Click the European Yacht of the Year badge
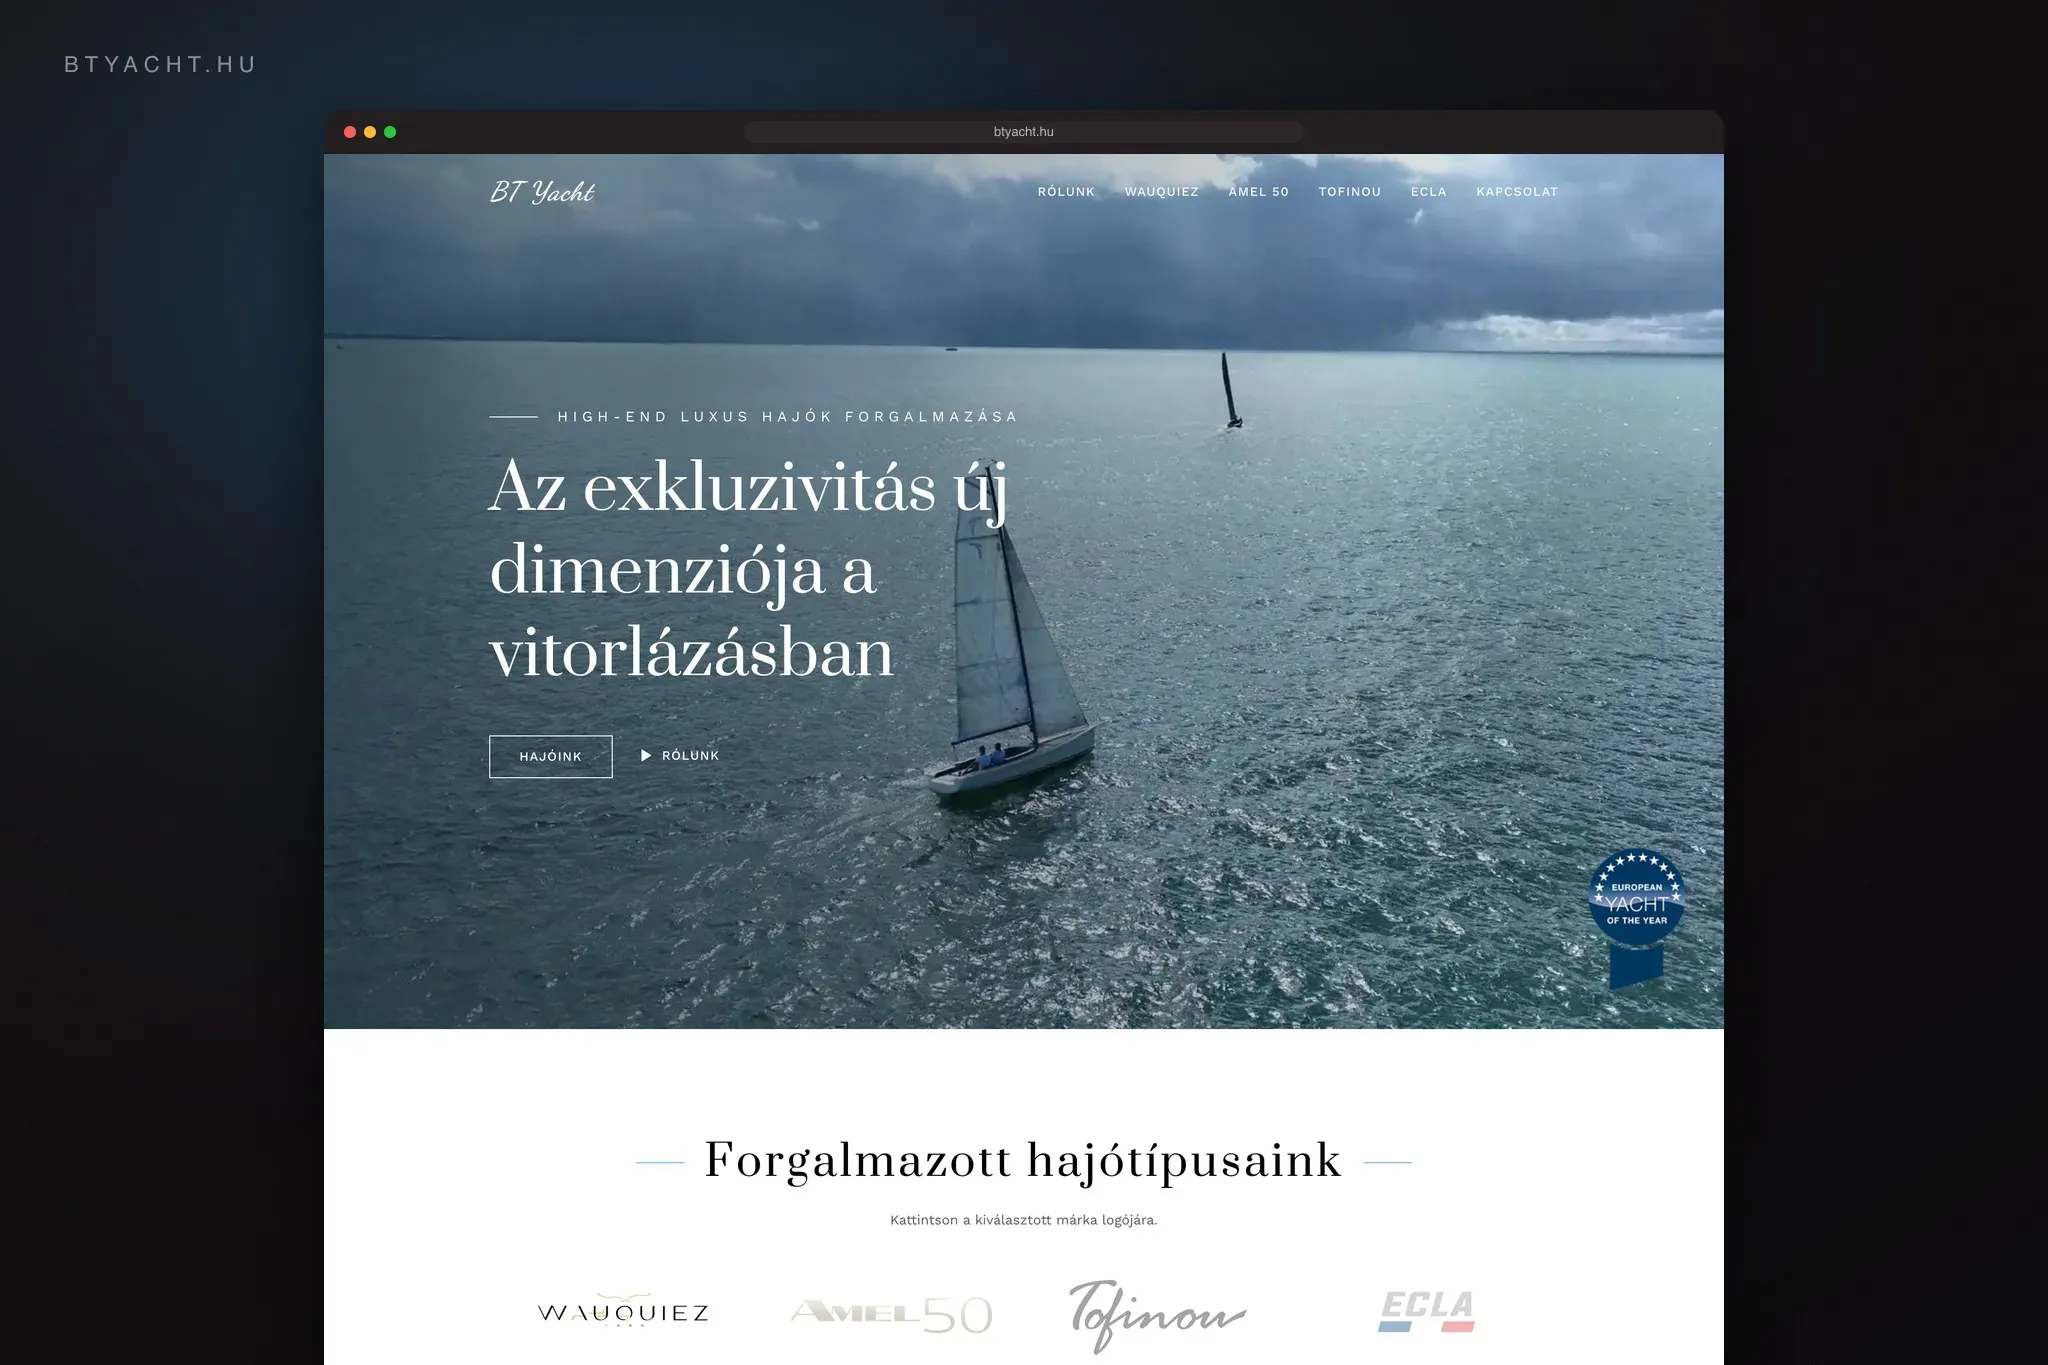 point(1636,918)
